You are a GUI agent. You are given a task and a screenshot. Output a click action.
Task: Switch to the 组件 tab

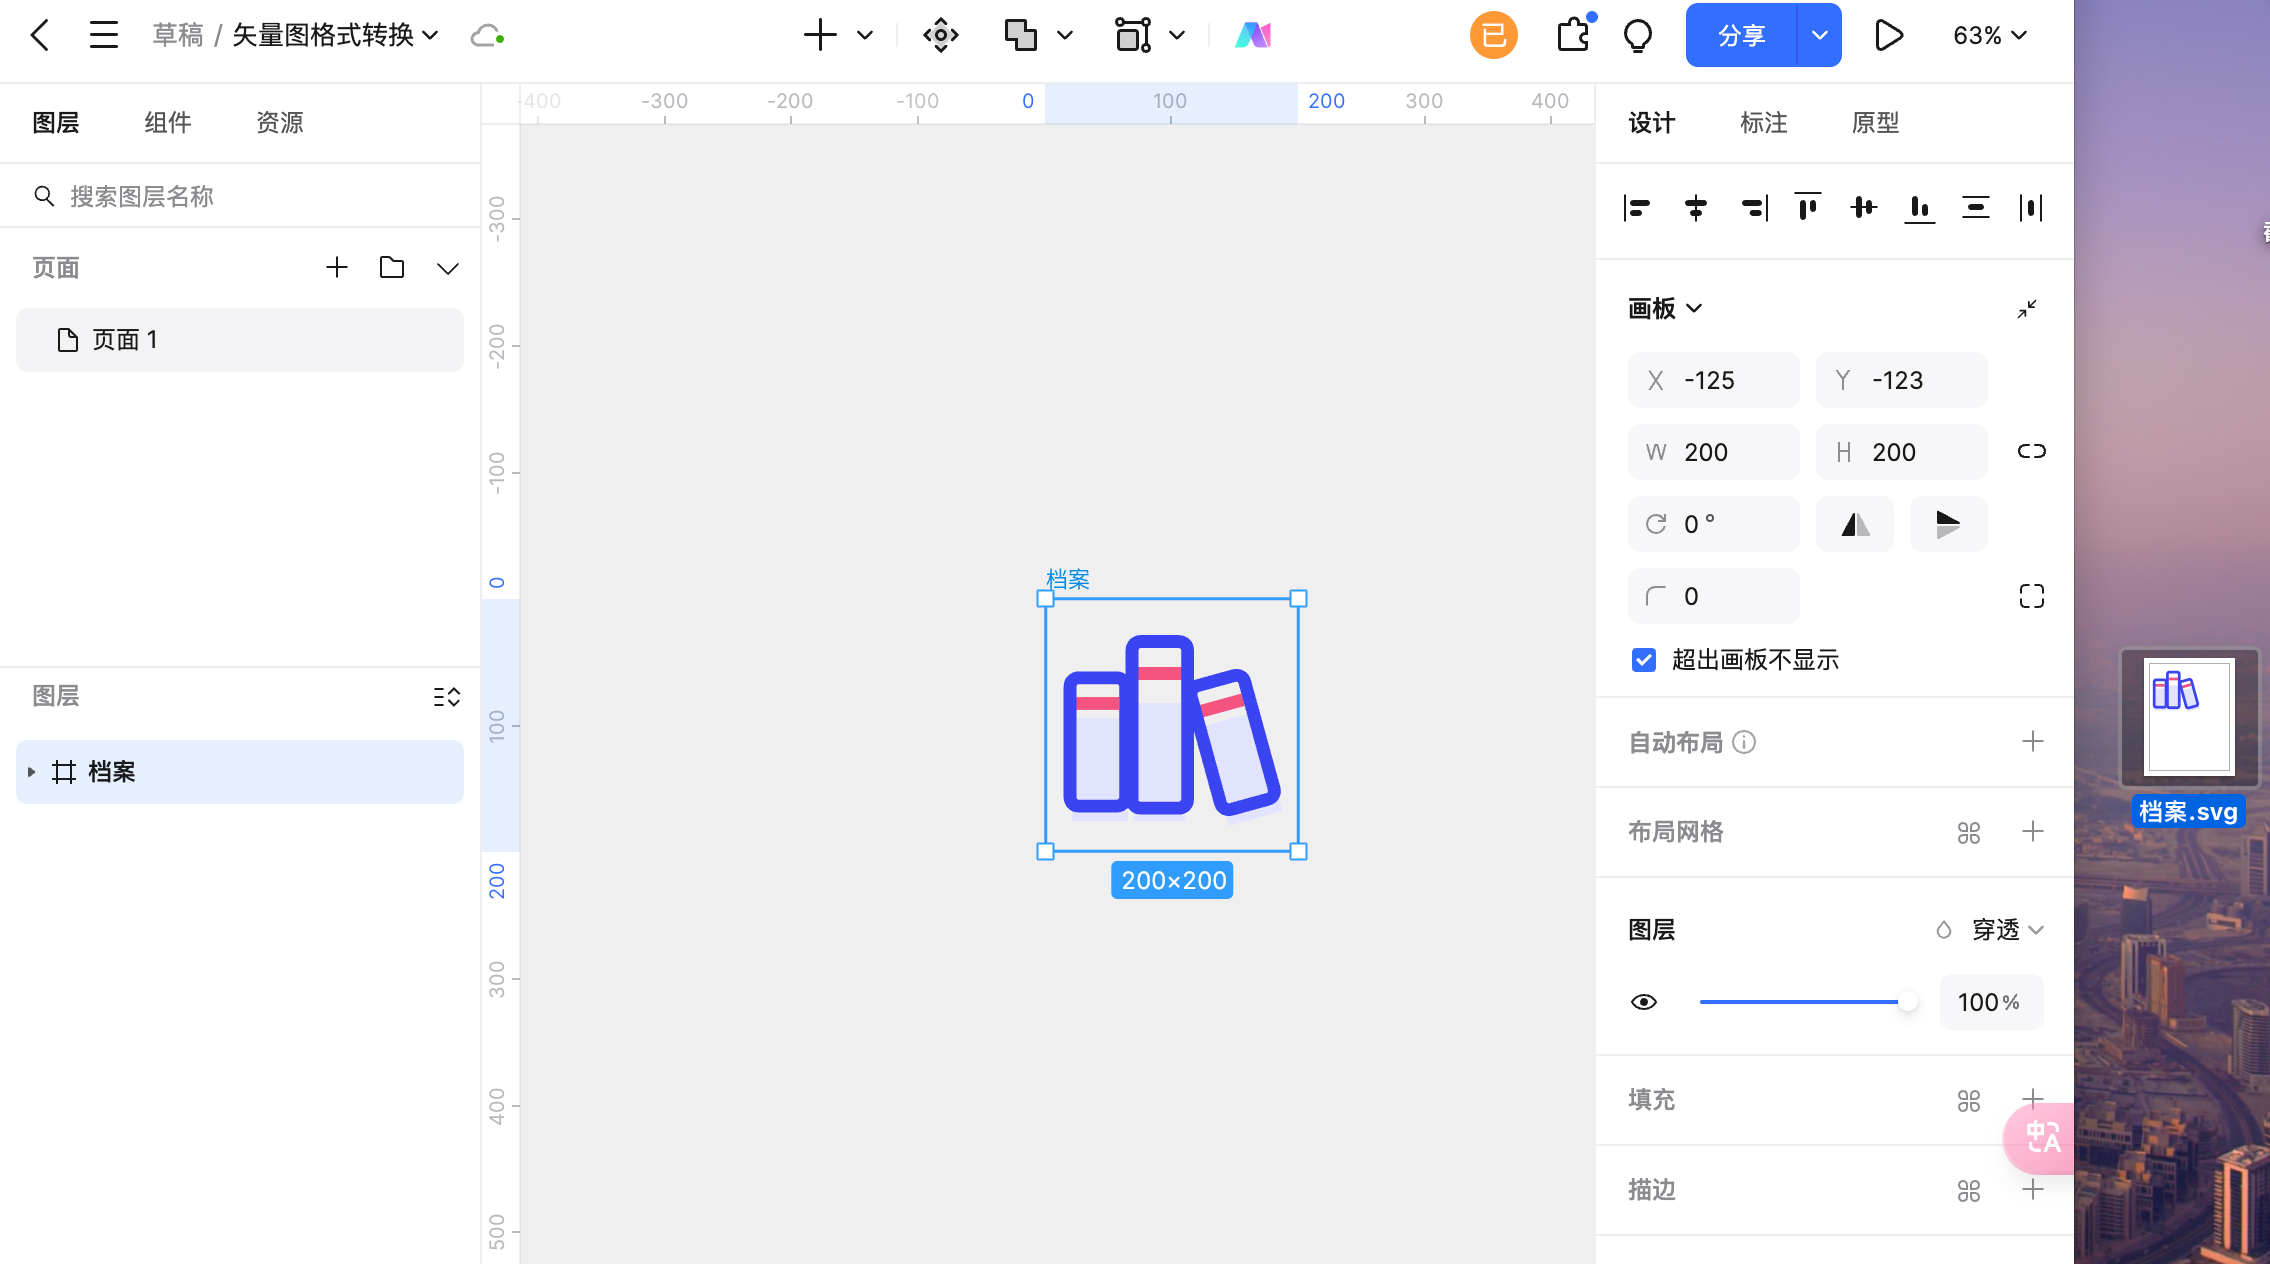pos(166,122)
